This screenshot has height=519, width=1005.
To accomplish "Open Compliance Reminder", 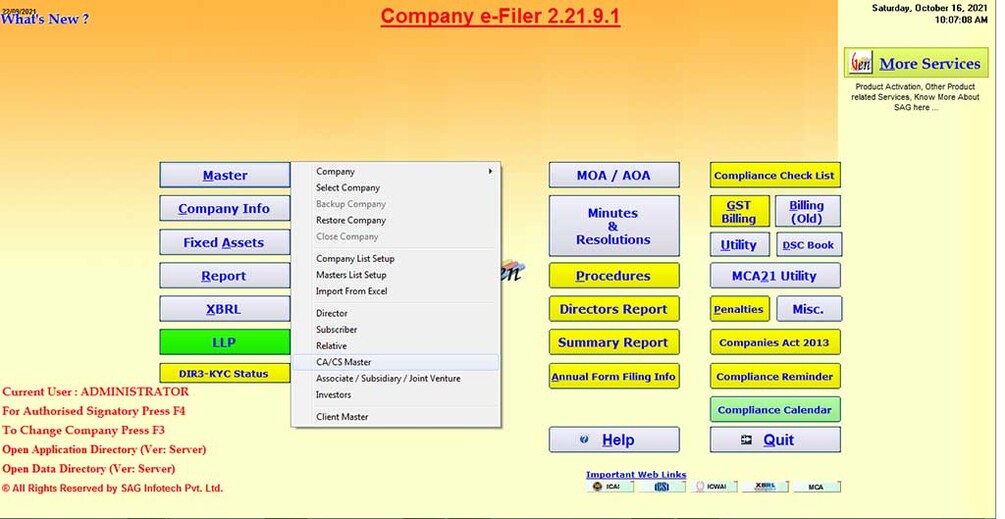I will click(x=775, y=376).
